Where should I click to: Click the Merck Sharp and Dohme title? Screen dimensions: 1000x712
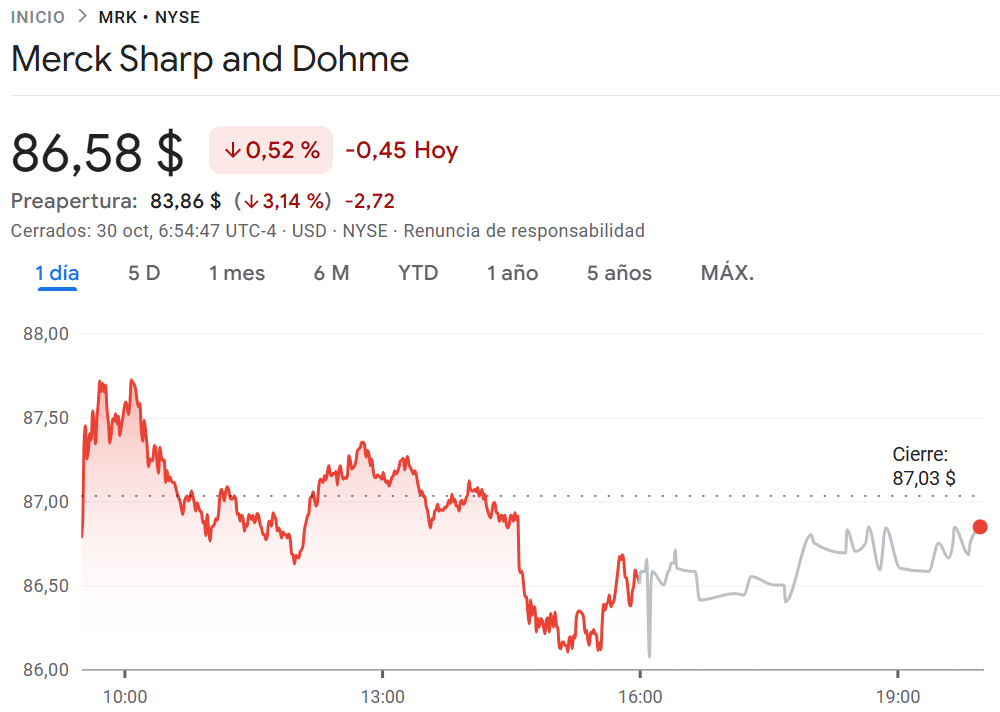(210, 59)
